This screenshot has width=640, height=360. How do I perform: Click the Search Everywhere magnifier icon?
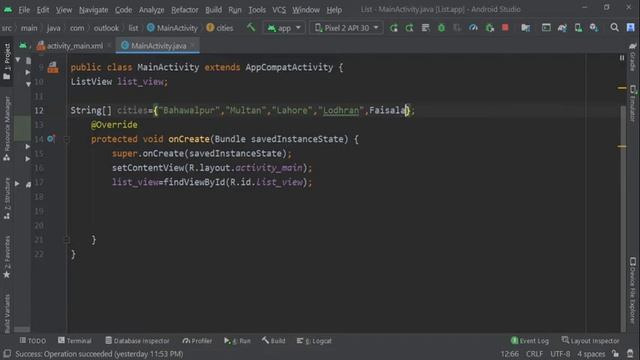pos(614,27)
